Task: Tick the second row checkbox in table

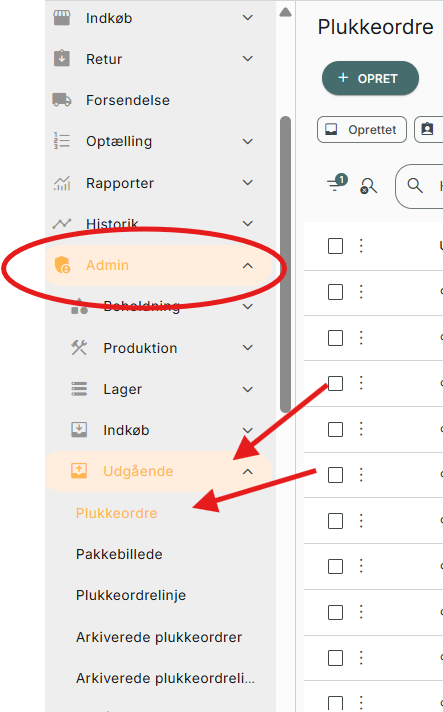Action: (x=335, y=292)
